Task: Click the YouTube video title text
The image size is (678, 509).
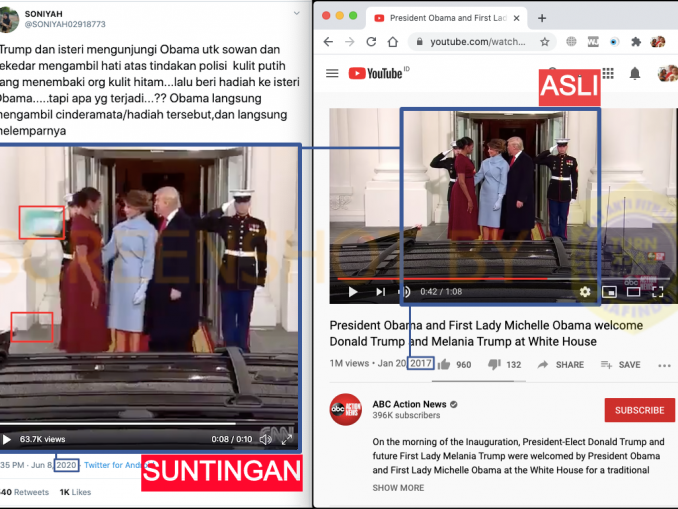Action: (x=486, y=333)
